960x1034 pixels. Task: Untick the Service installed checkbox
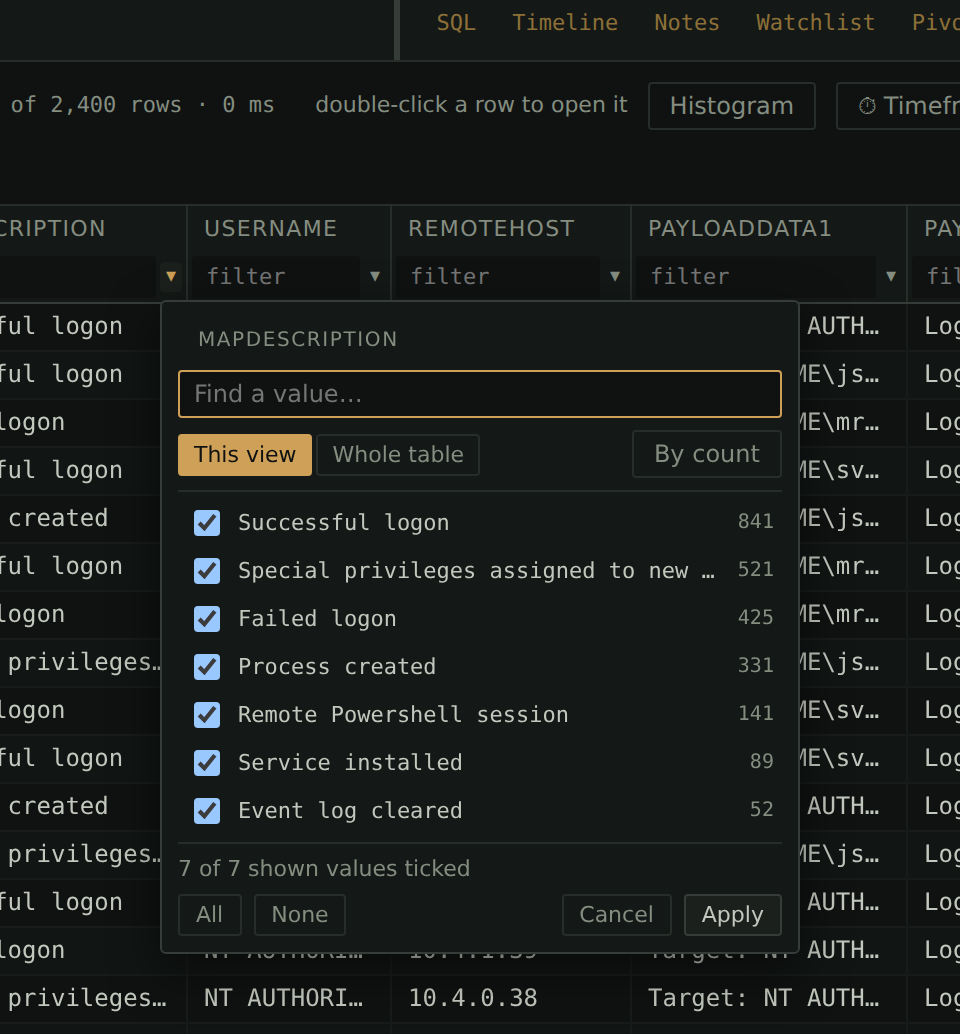(207, 763)
